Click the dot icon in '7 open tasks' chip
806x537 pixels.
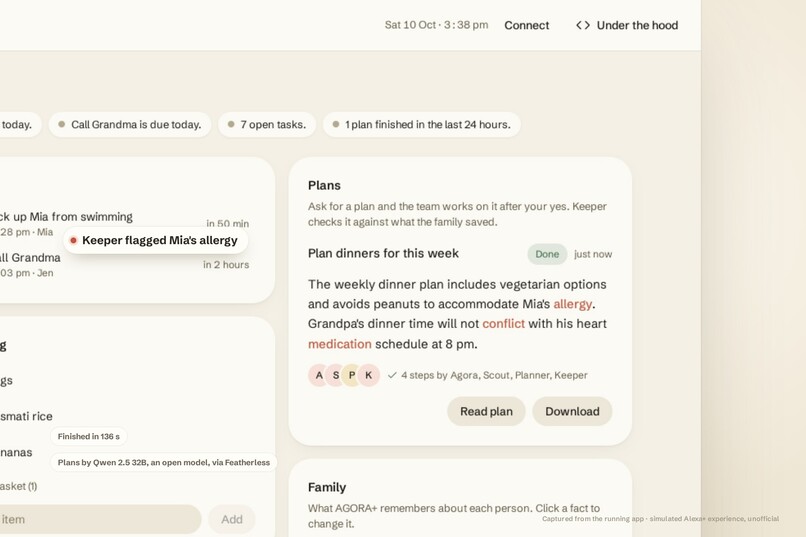click(231, 124)
